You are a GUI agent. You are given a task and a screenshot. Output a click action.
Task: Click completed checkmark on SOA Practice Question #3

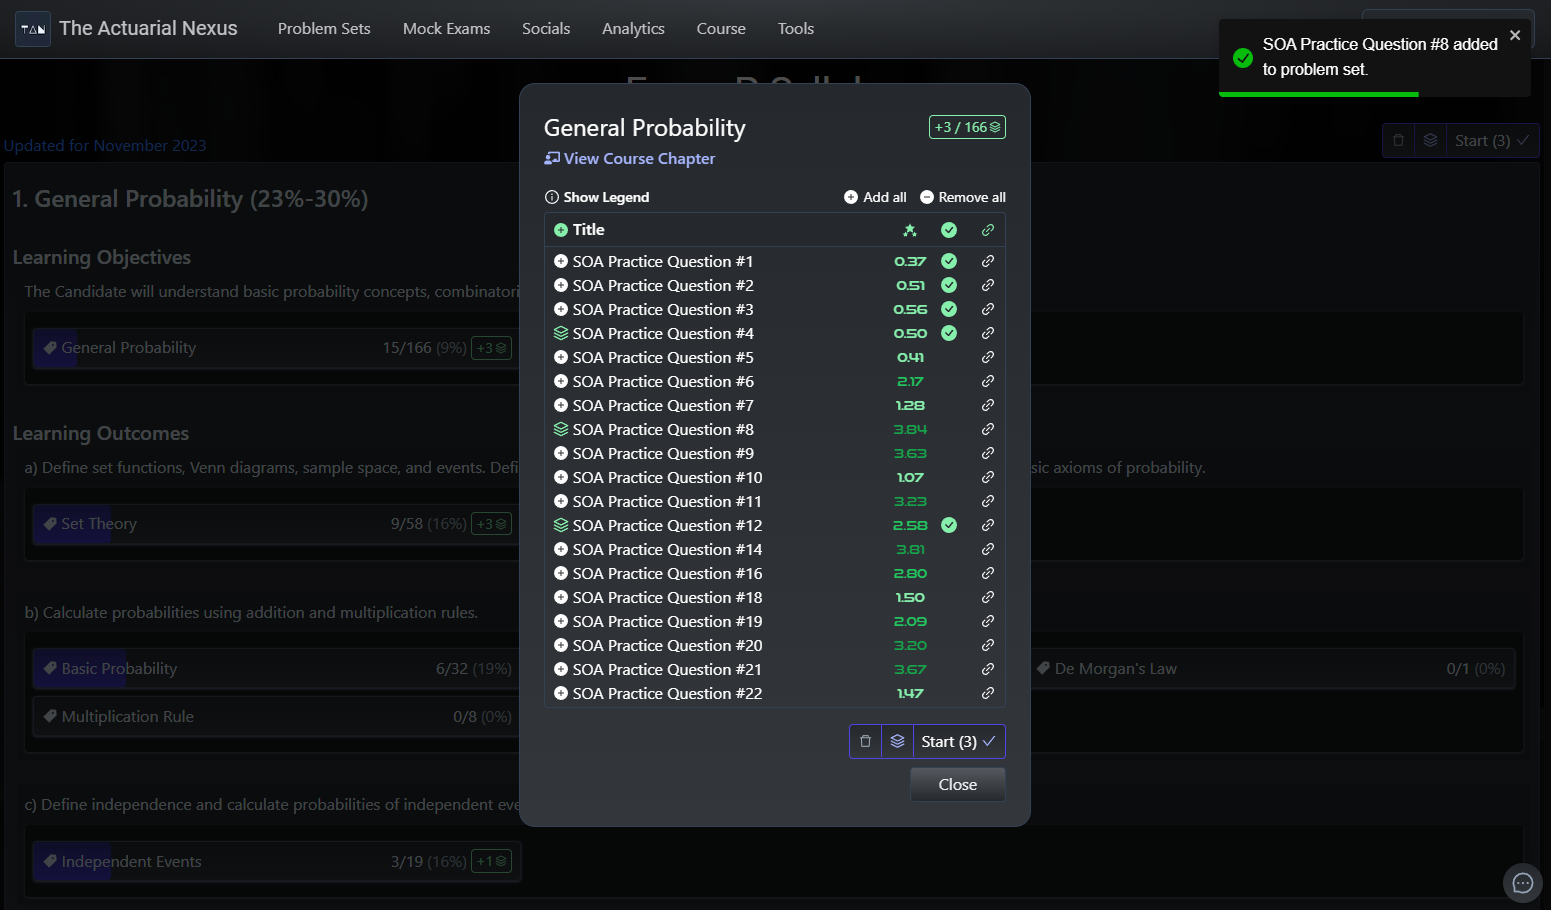point(949,309)
